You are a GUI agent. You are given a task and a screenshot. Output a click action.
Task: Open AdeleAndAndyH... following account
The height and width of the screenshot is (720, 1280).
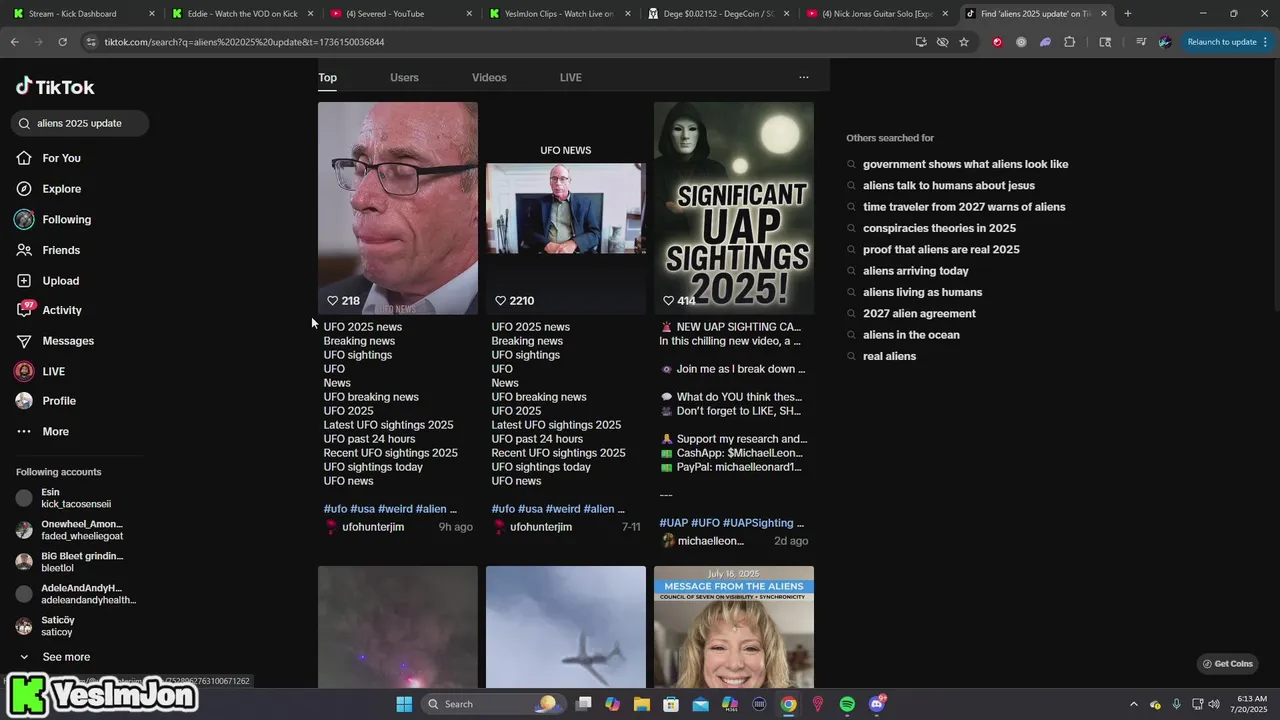tap(76, 594)
